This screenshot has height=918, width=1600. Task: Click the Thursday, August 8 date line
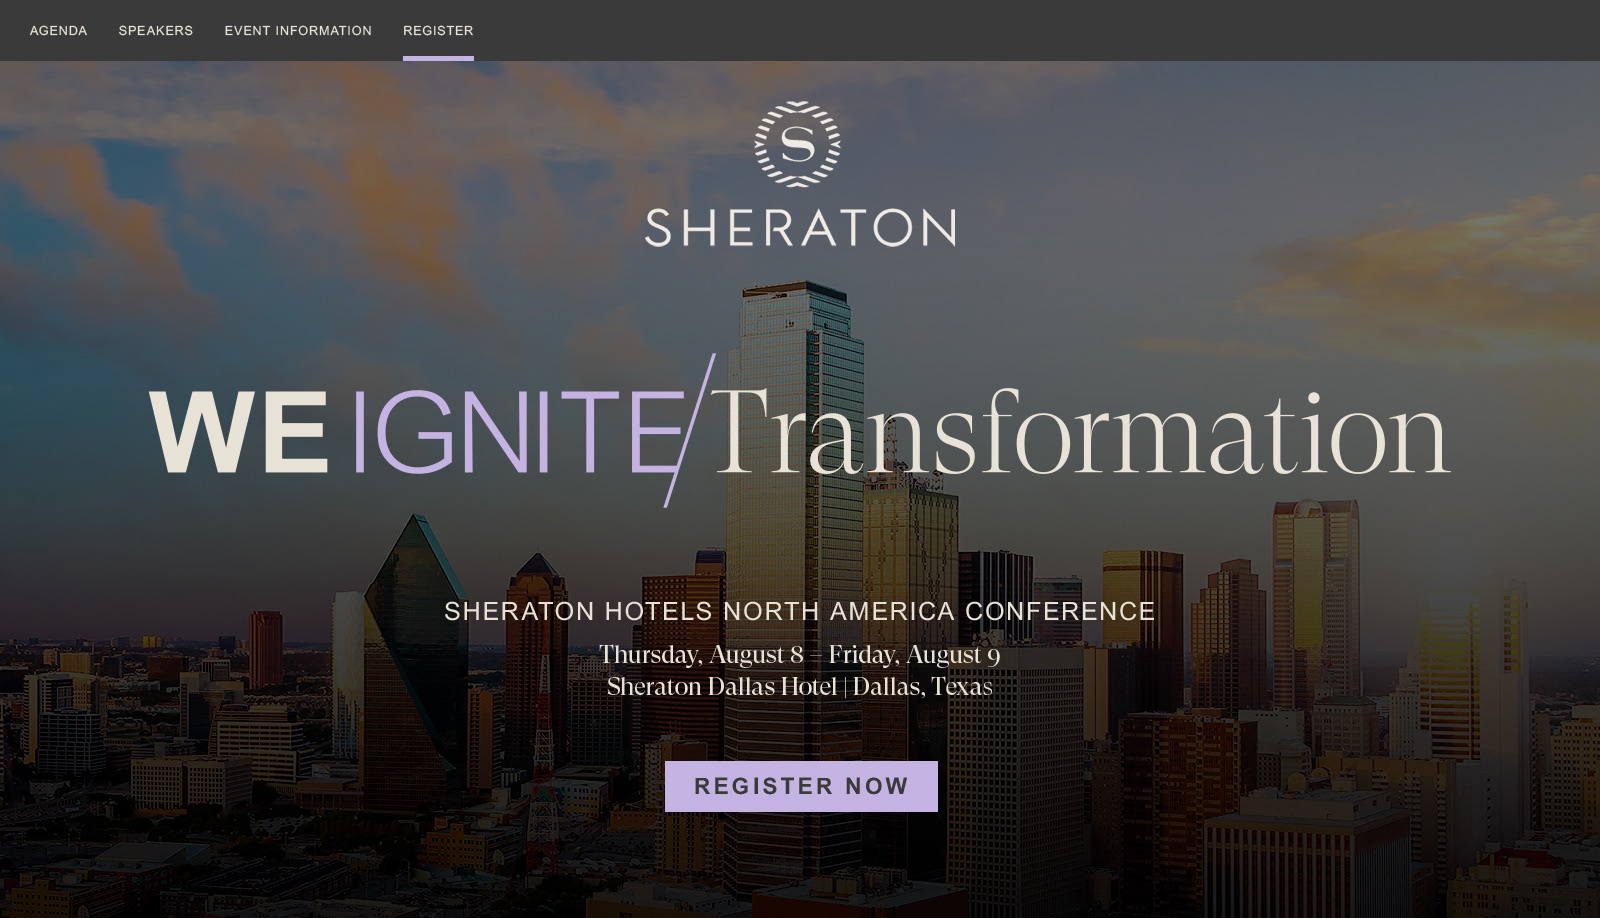(800, 655)
